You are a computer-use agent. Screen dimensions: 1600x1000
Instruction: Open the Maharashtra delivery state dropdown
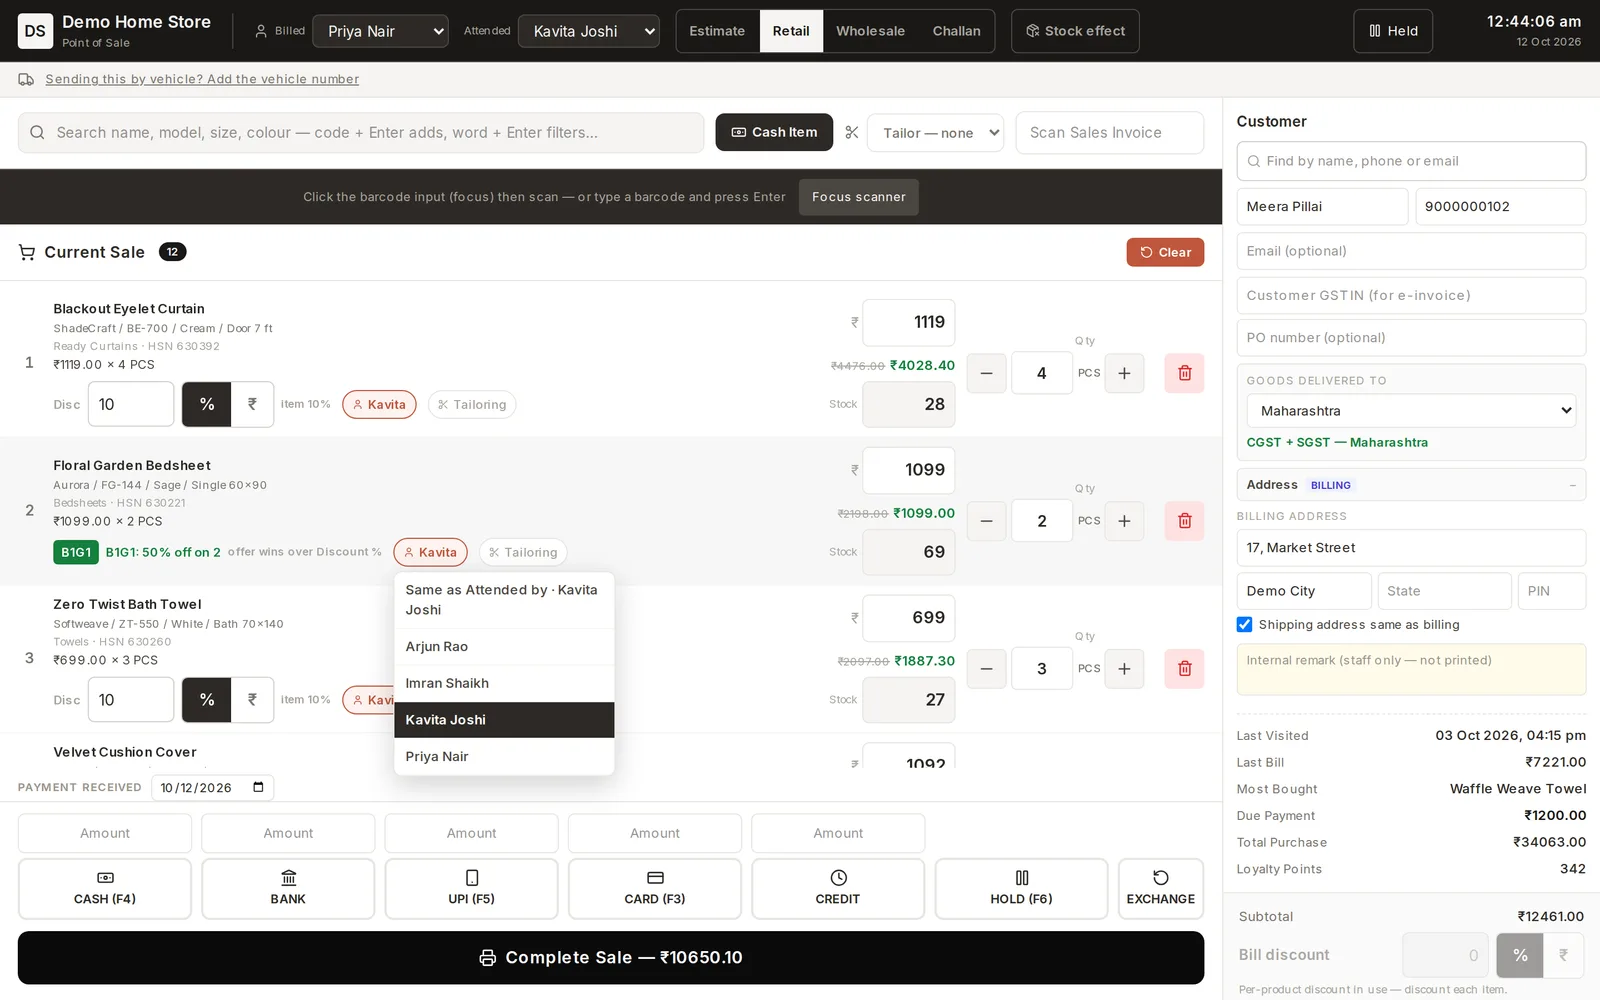1411,411
